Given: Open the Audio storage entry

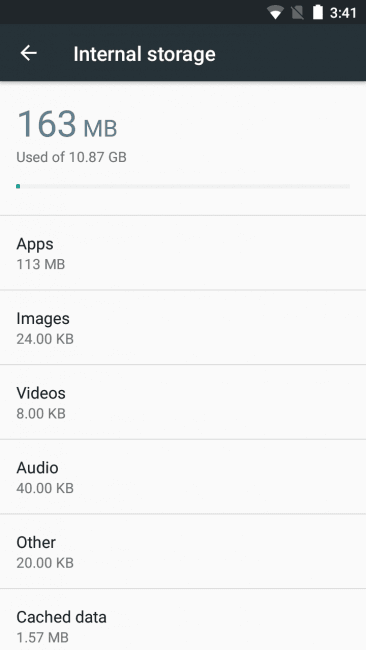Looking at the screenshot, I should (x=183, y=477).
